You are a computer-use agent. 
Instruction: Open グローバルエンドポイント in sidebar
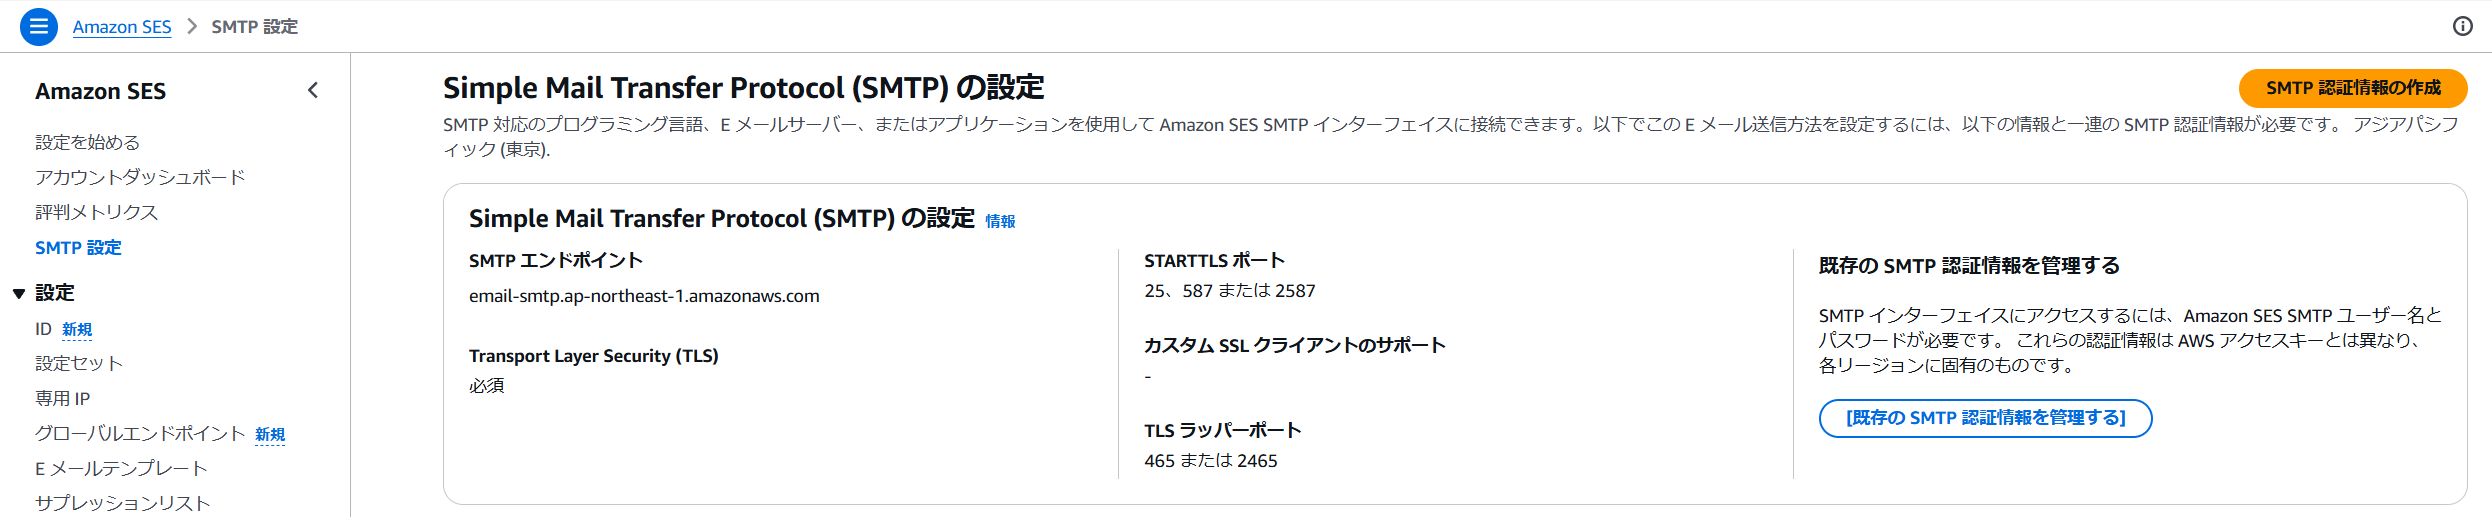[140, 434]
